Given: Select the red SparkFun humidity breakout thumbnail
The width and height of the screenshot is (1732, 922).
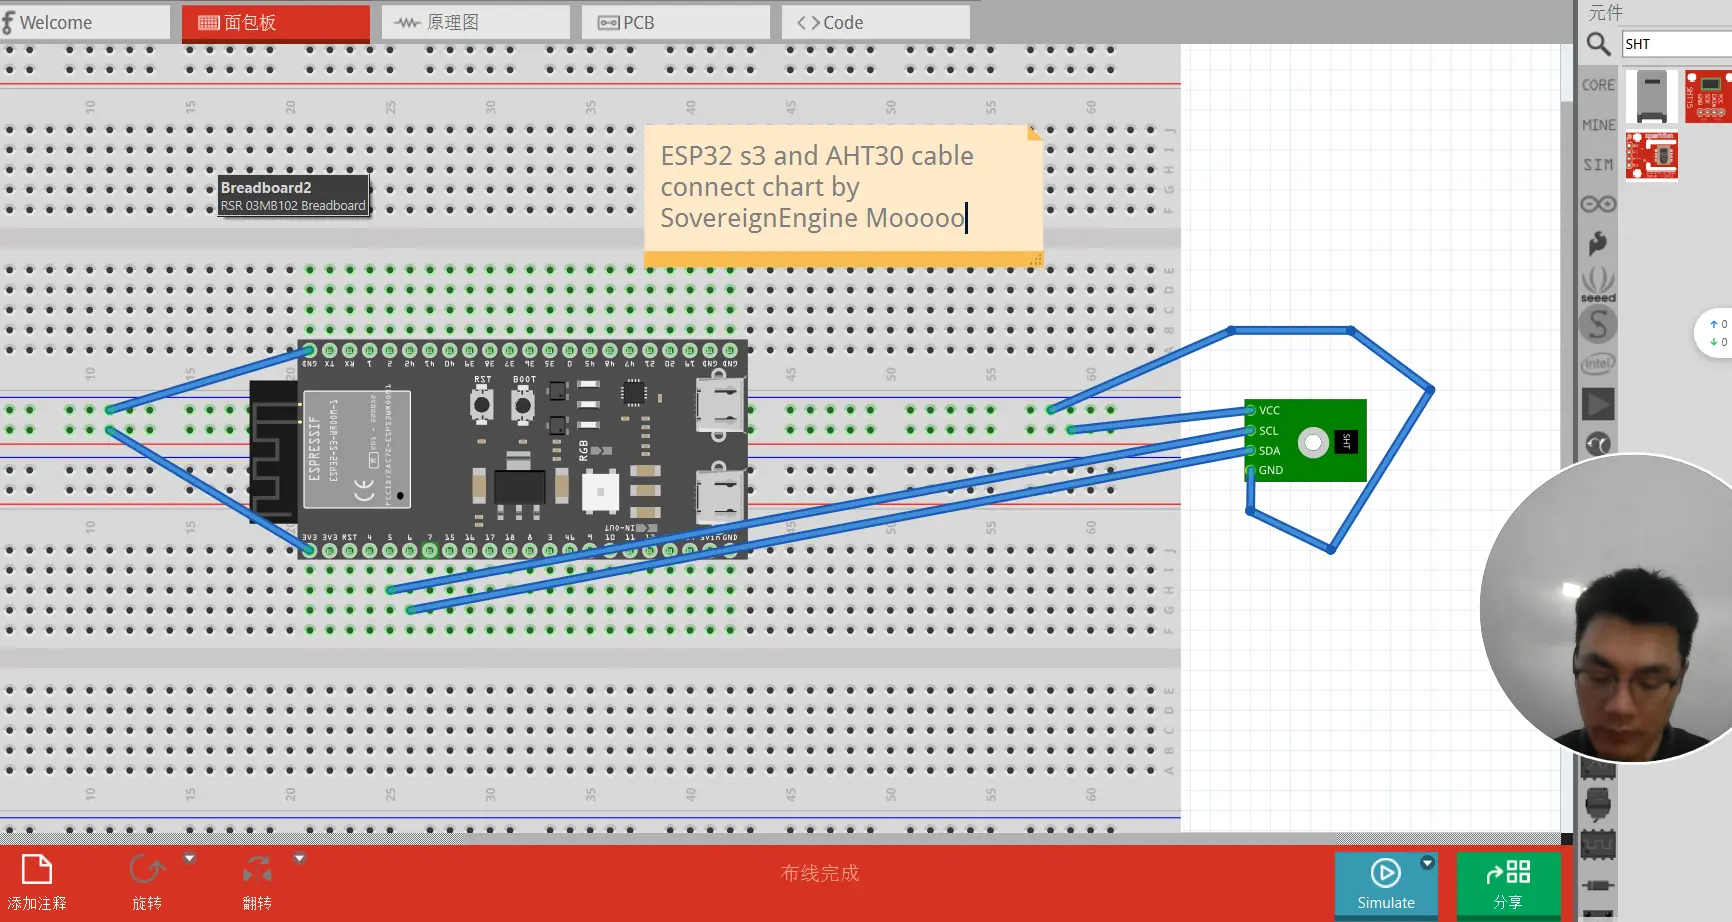Looking at the screenshot, I should tap(1652, 156).
